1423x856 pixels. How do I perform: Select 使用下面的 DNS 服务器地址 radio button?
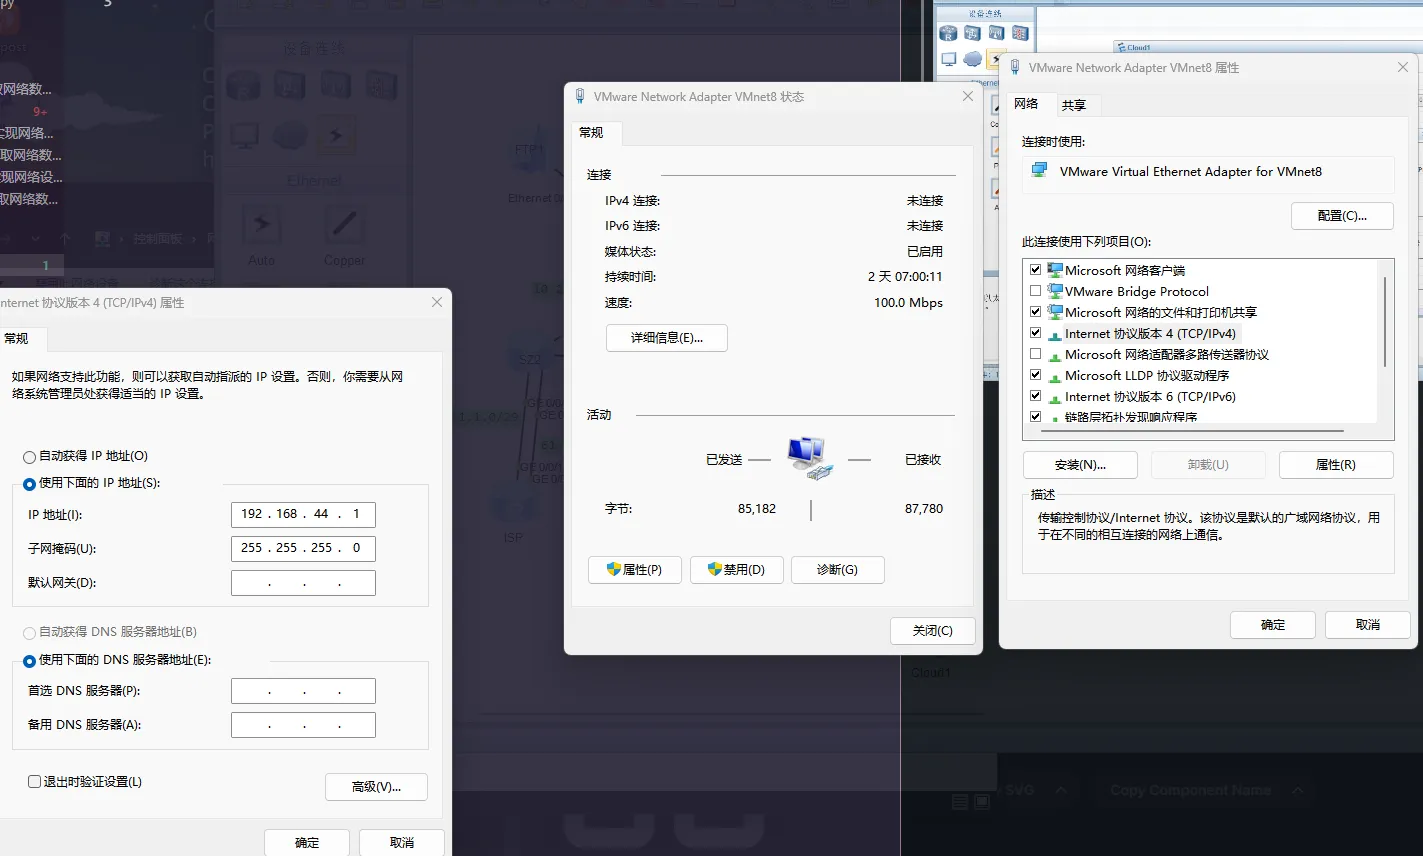(29, 661)
